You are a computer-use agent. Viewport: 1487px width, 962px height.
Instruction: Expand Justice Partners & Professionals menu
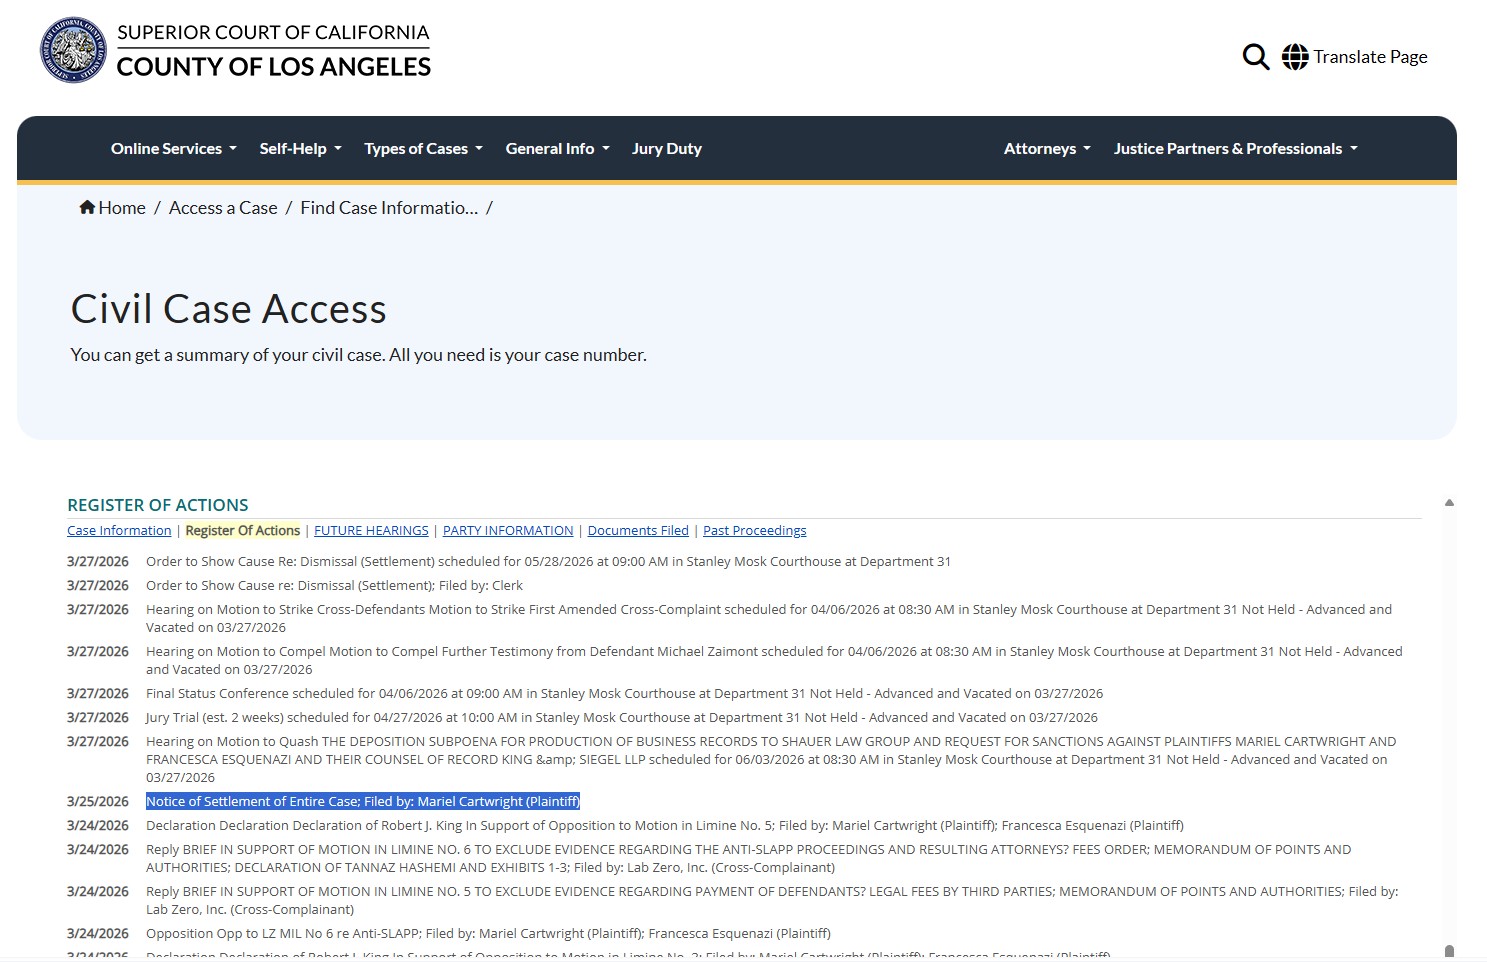point(1236,149)
